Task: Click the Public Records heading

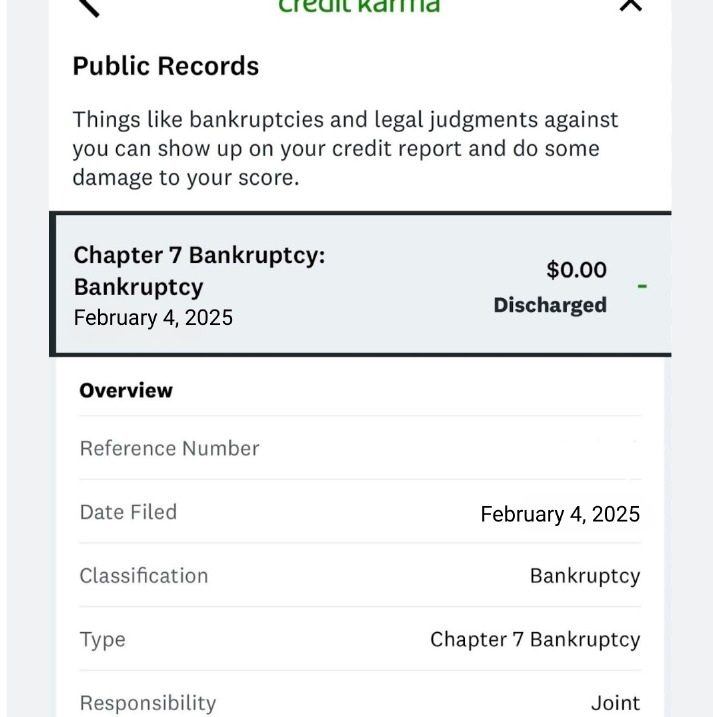Action: point(165,66)
